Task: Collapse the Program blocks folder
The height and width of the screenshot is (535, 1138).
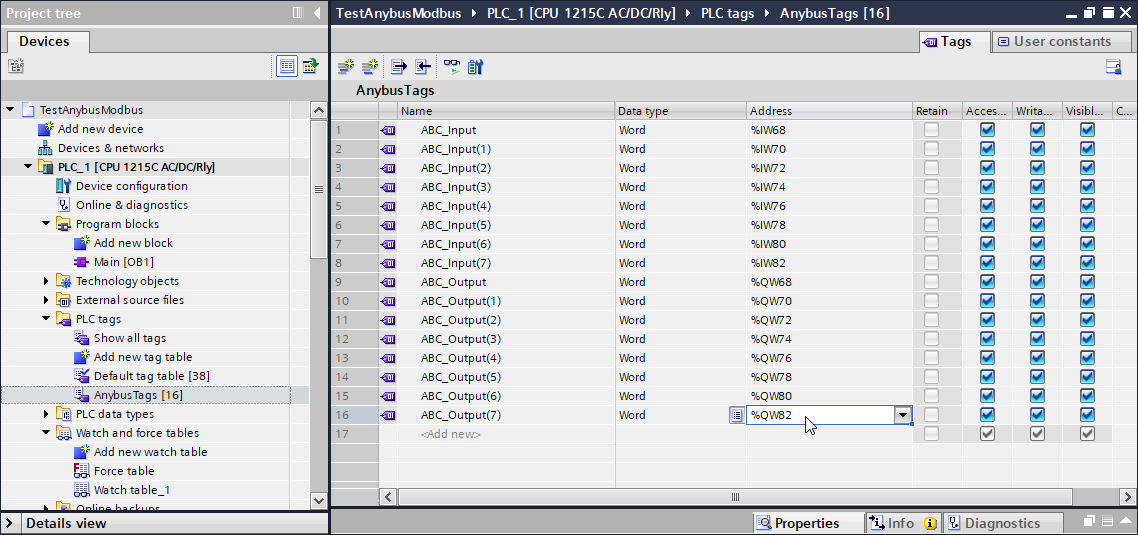Action: coord(46,224)
